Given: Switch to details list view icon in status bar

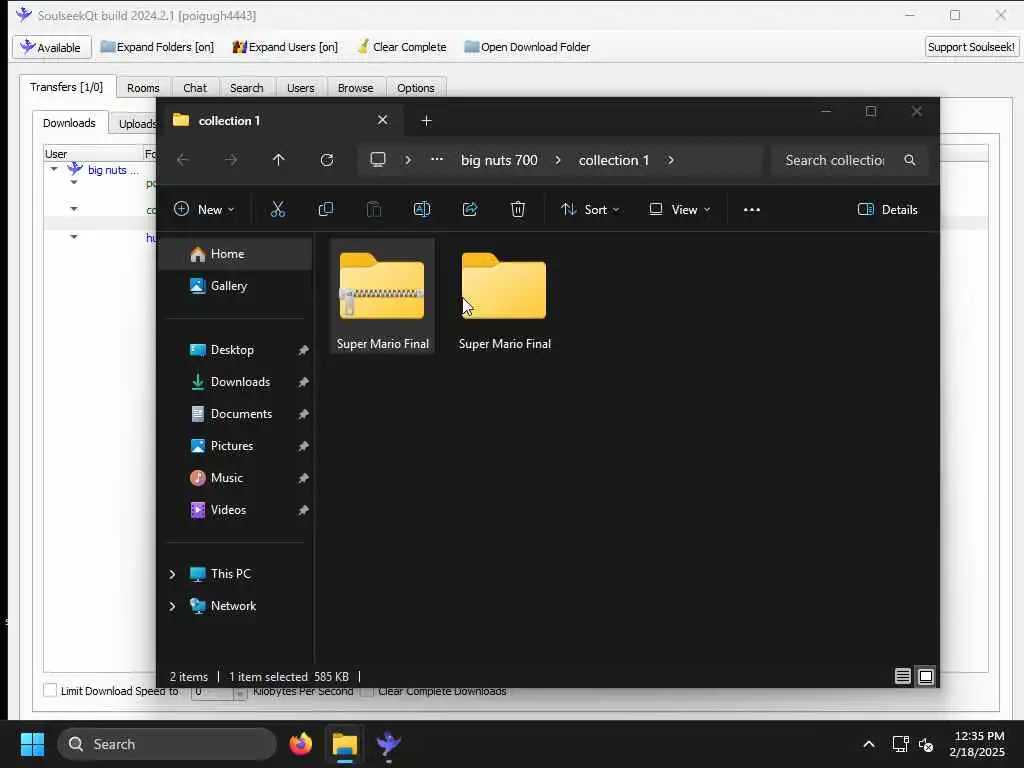Looking at the screenshot, I should (x=903, y=677).
